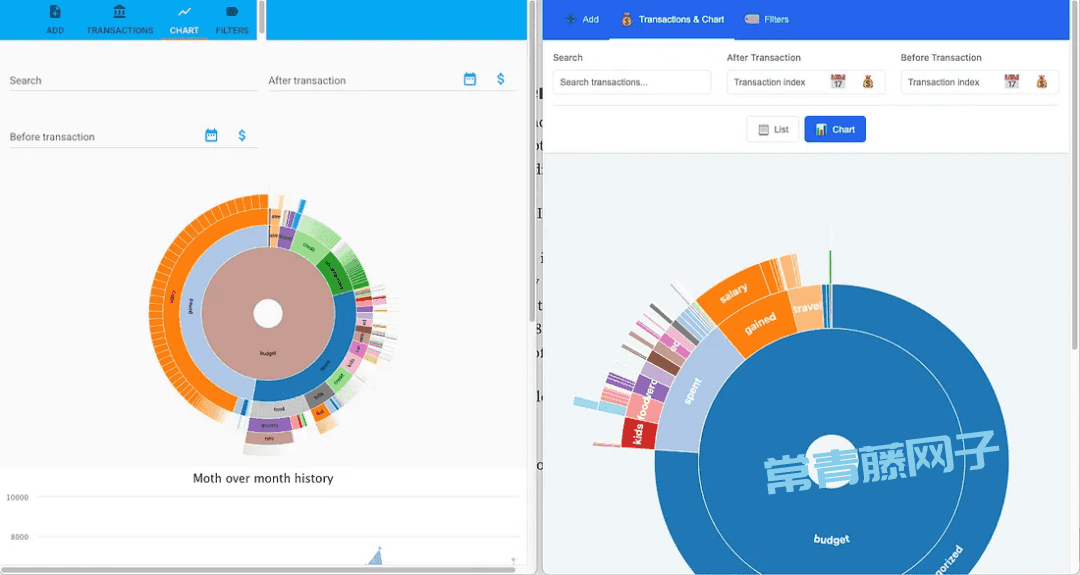Click calendar icon in Before Transaction field, right app

[x=1011, y=82]
